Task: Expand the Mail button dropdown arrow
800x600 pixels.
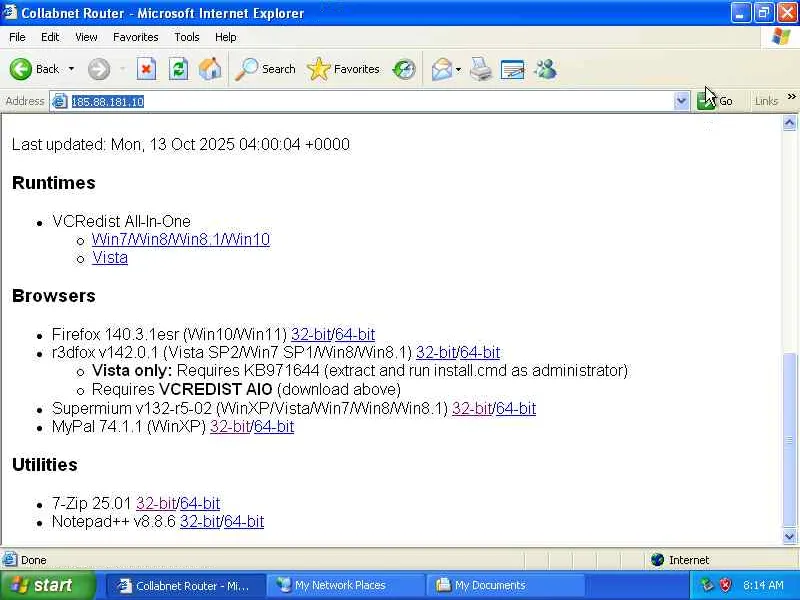Action: 458,69
